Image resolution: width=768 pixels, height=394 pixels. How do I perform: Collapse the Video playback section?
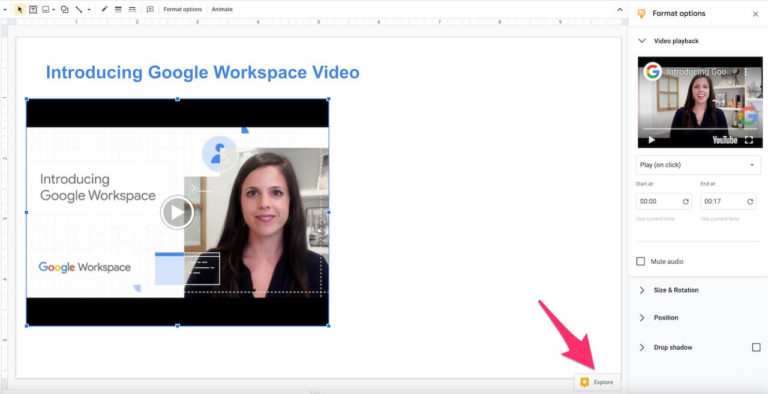tap(642, 41)
